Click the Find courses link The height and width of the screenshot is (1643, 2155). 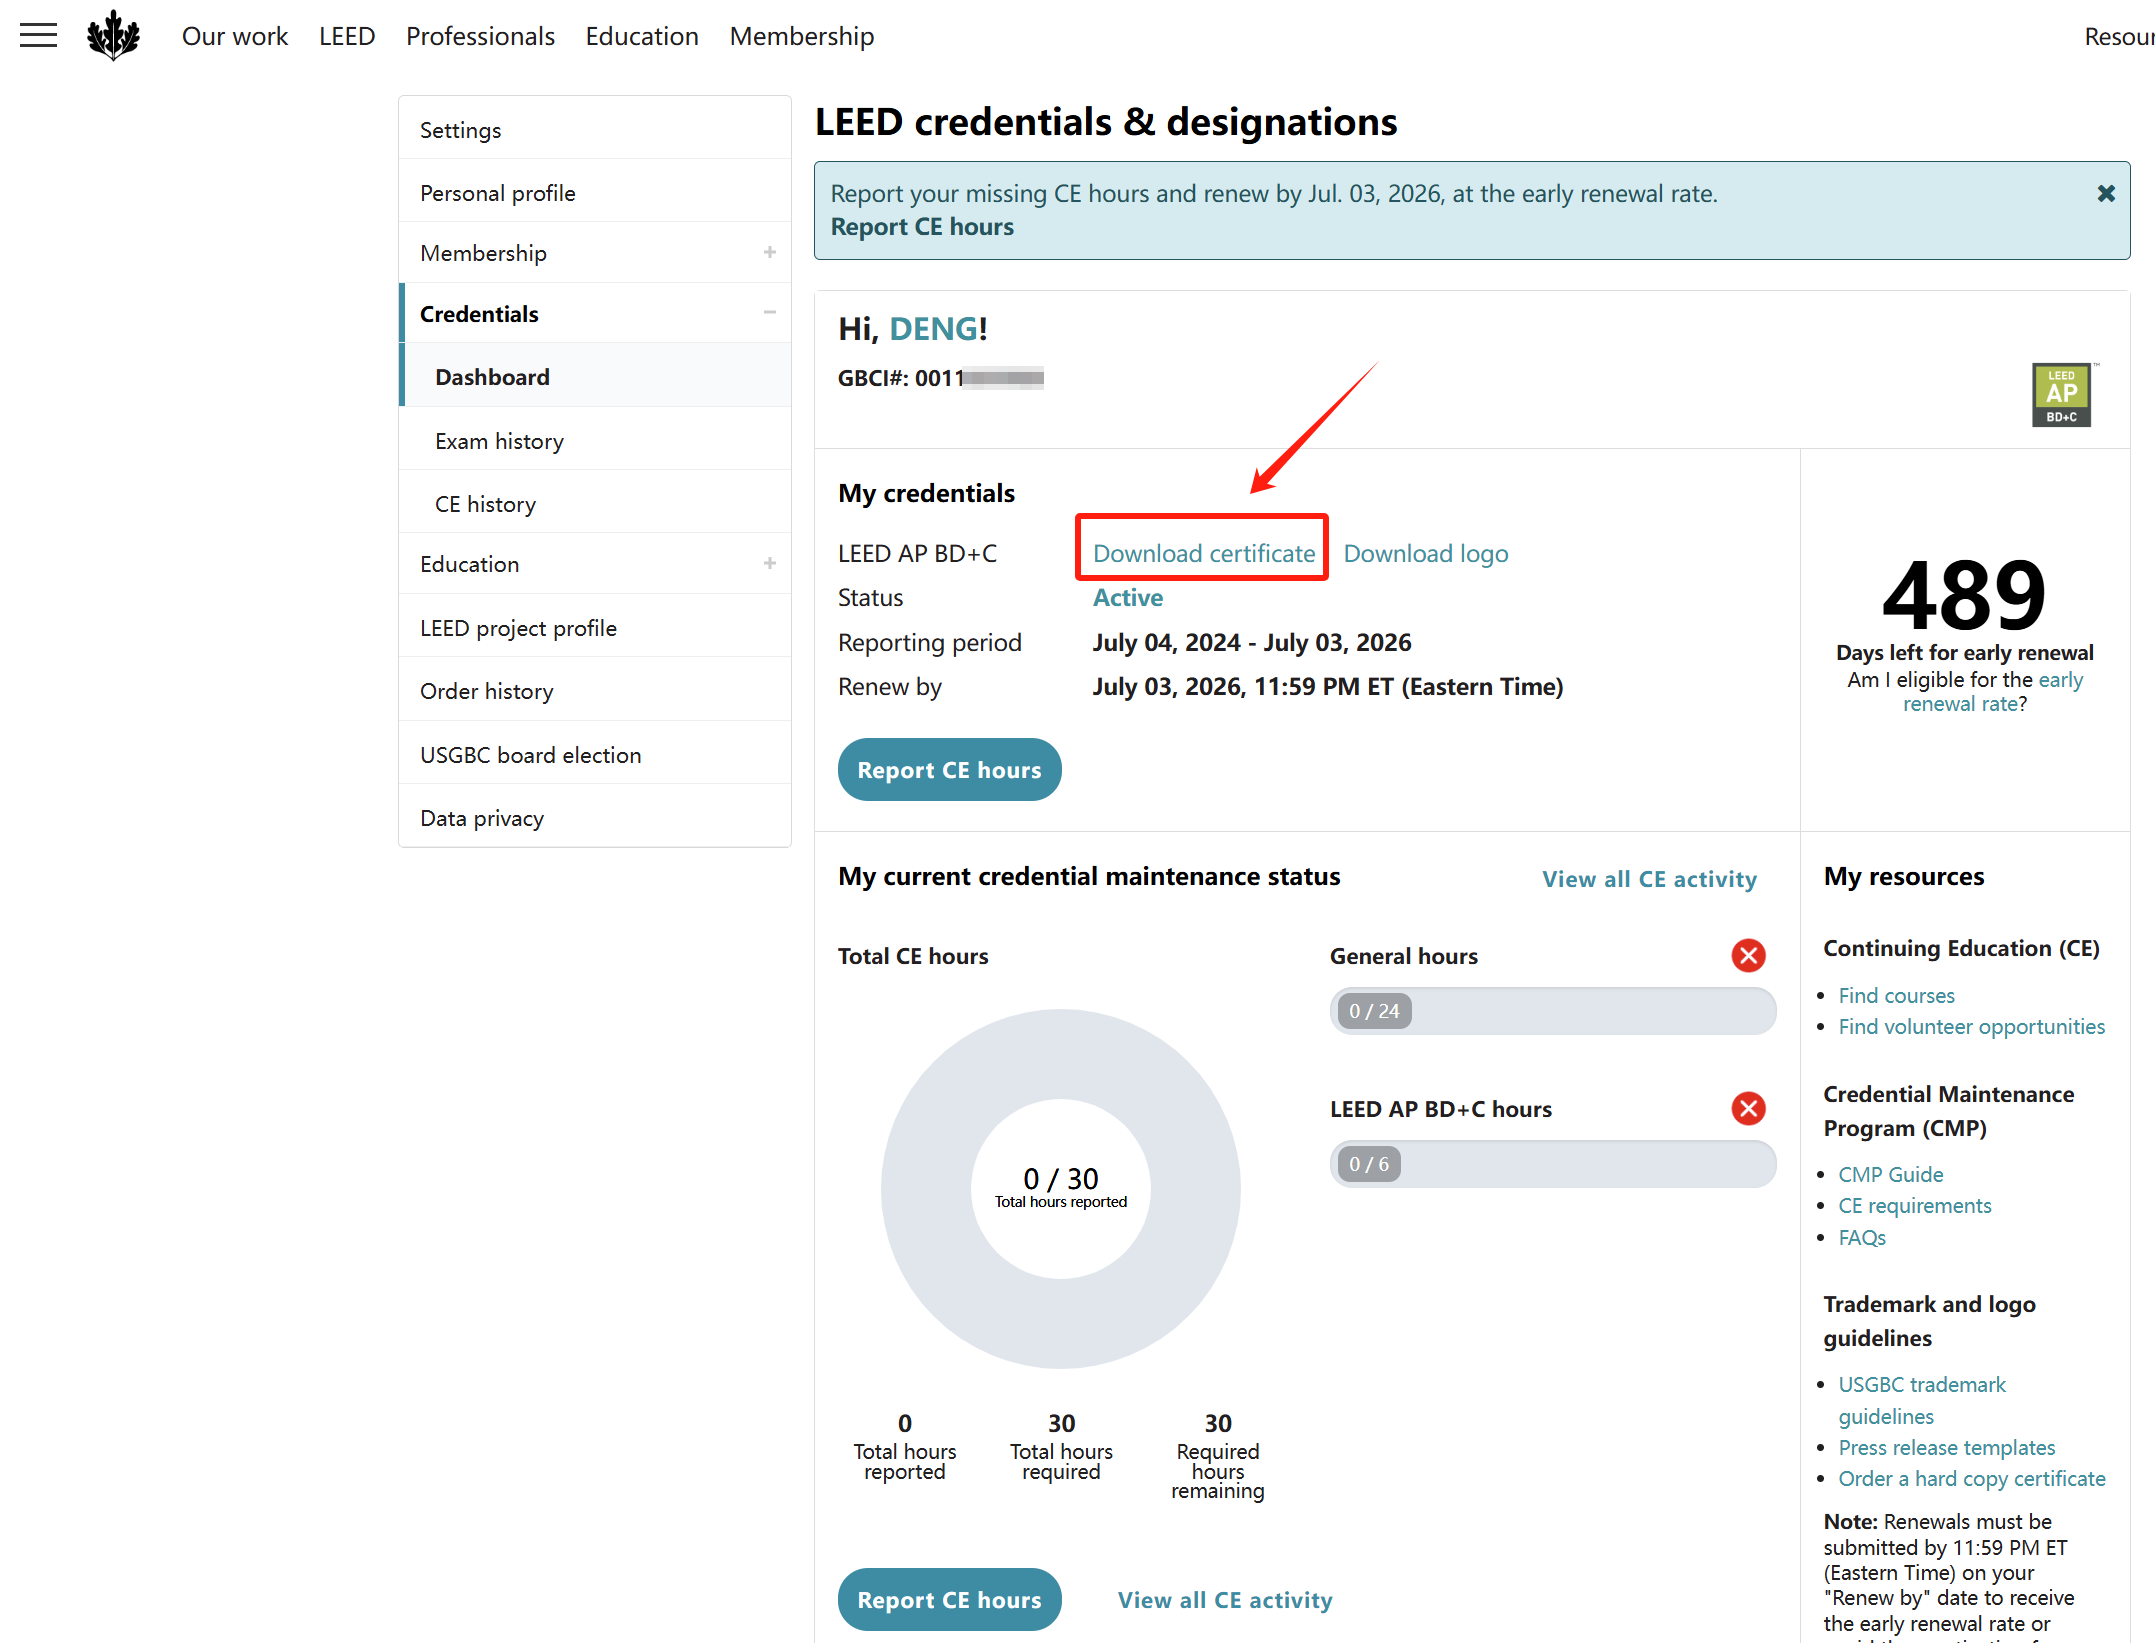1896,996
